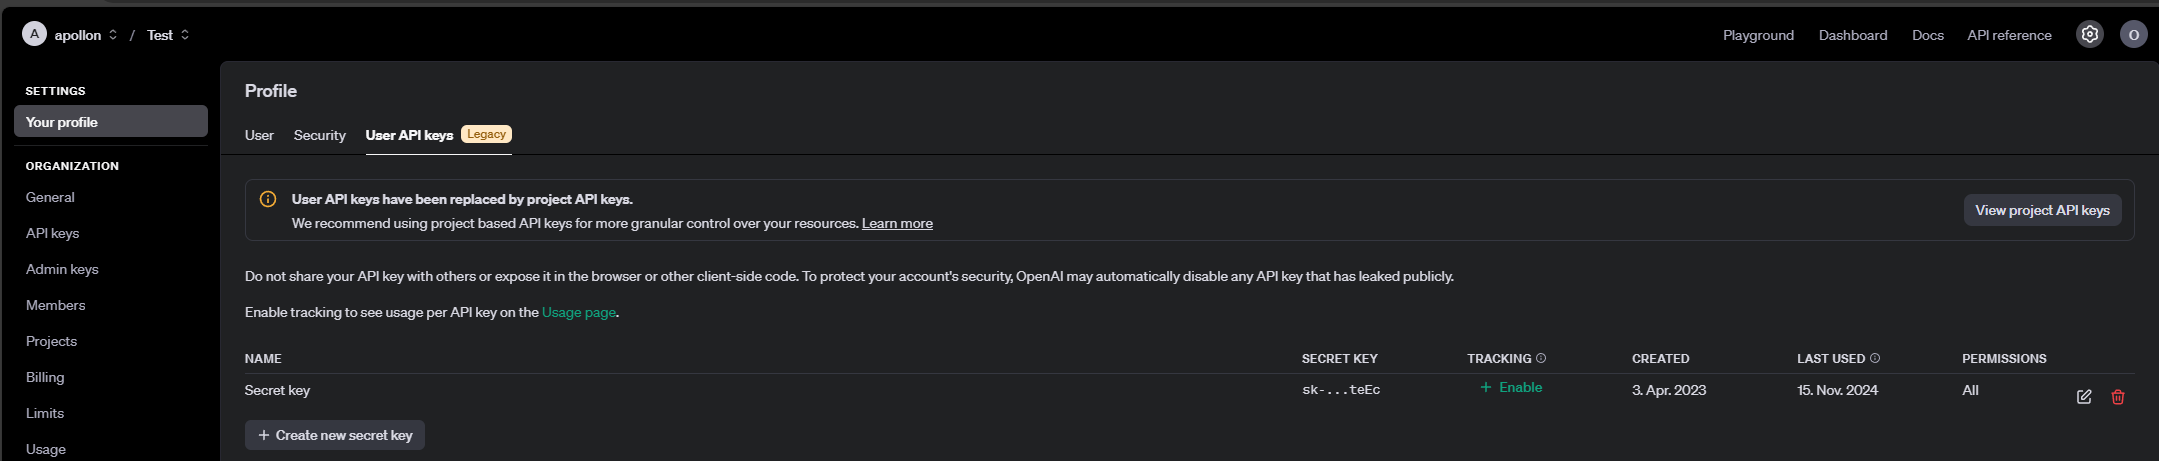Open Admin keys in the sidebar

coord(62,269)
